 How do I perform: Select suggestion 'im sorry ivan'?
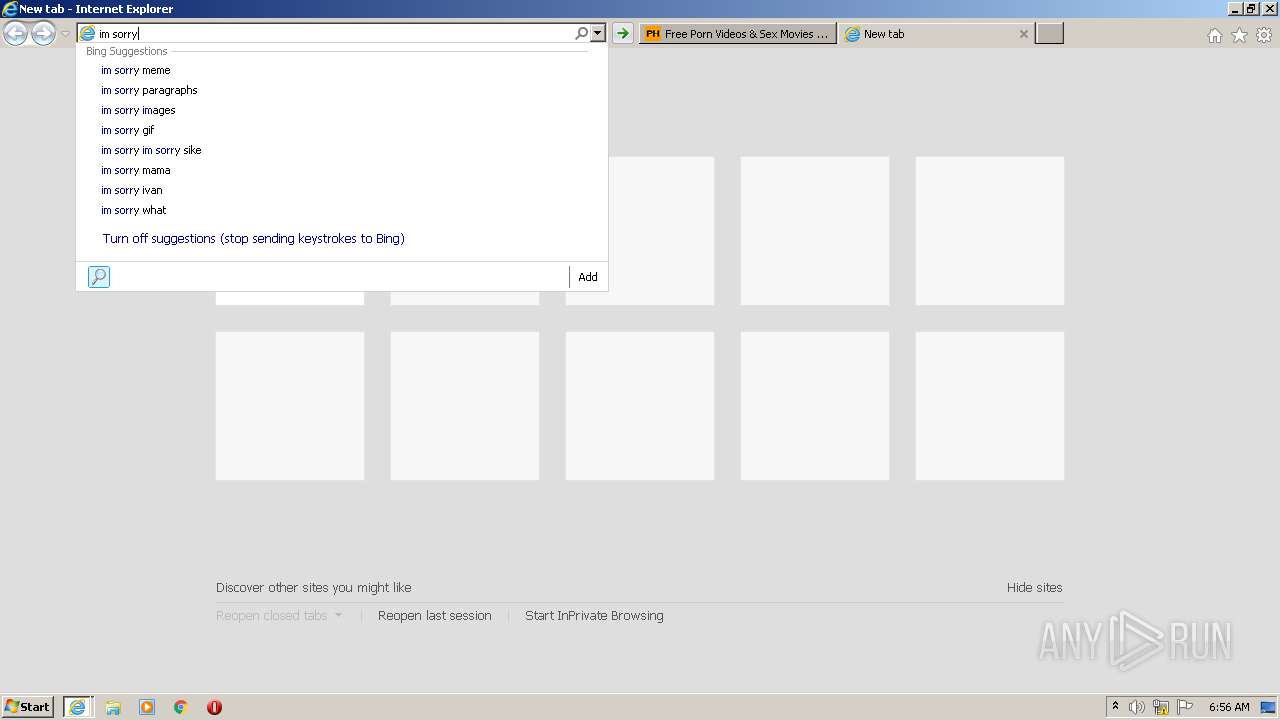[342, 190]
